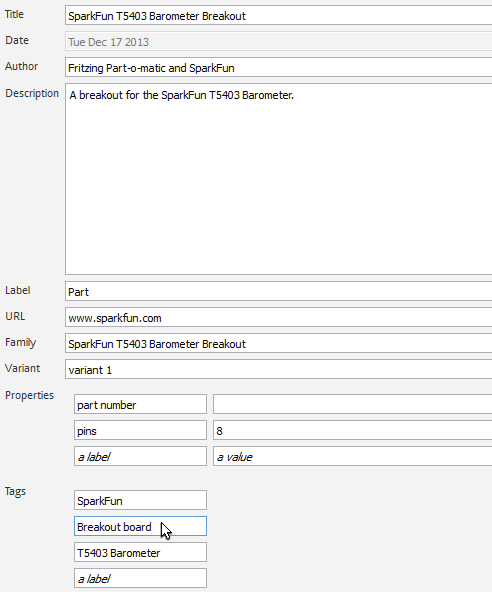The width and height of the screenshot is (492, 592).
Task: Select the 'part number' property name field
Action: [x=140, y=404]
